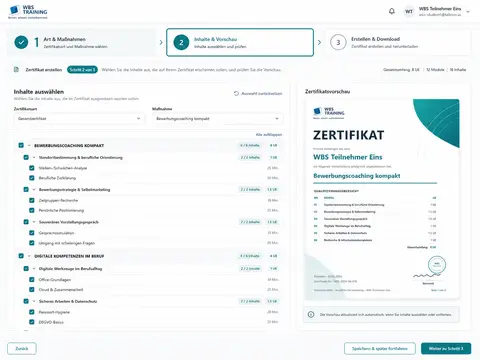
Task: Click the arrow between step 2 and step 3
Action: click(319, 42)
